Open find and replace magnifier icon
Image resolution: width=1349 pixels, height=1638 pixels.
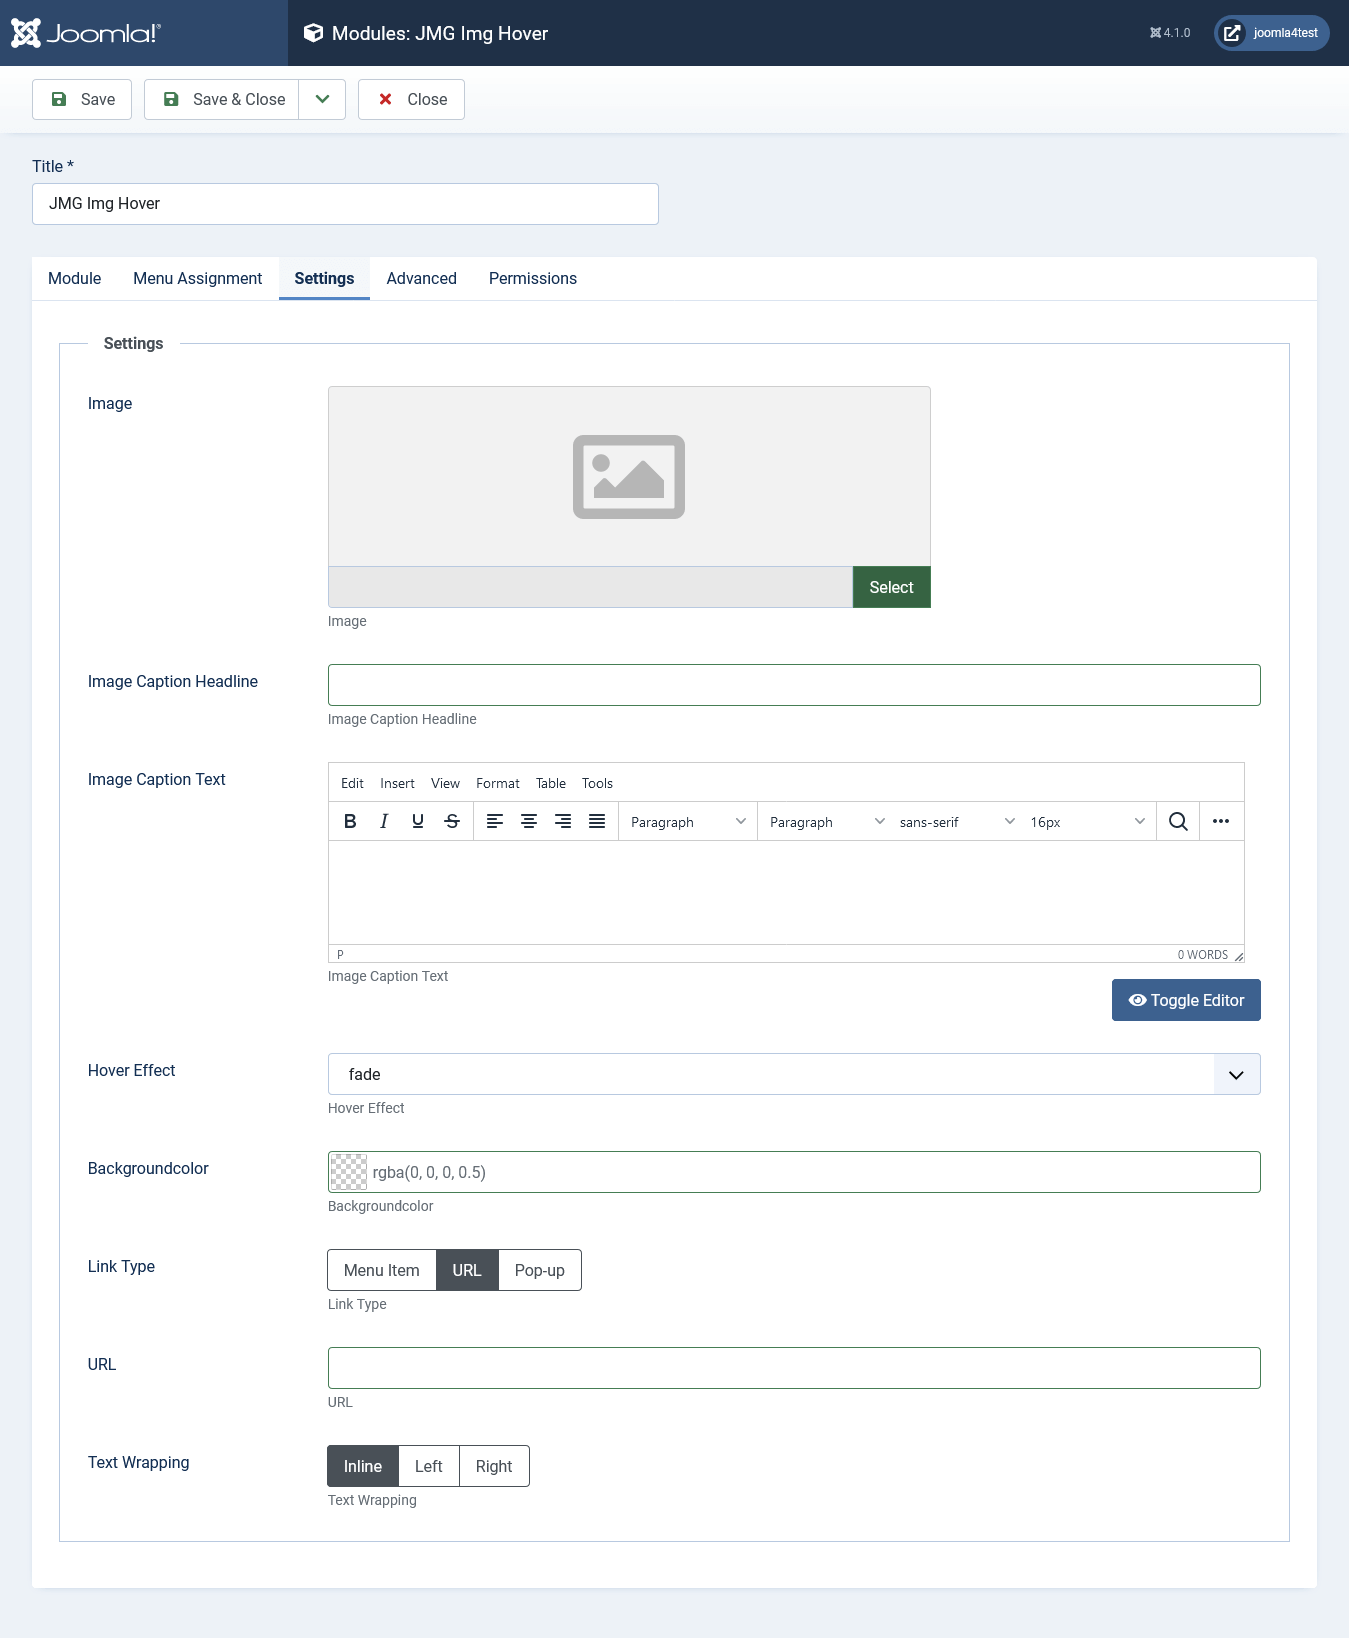1178,821
